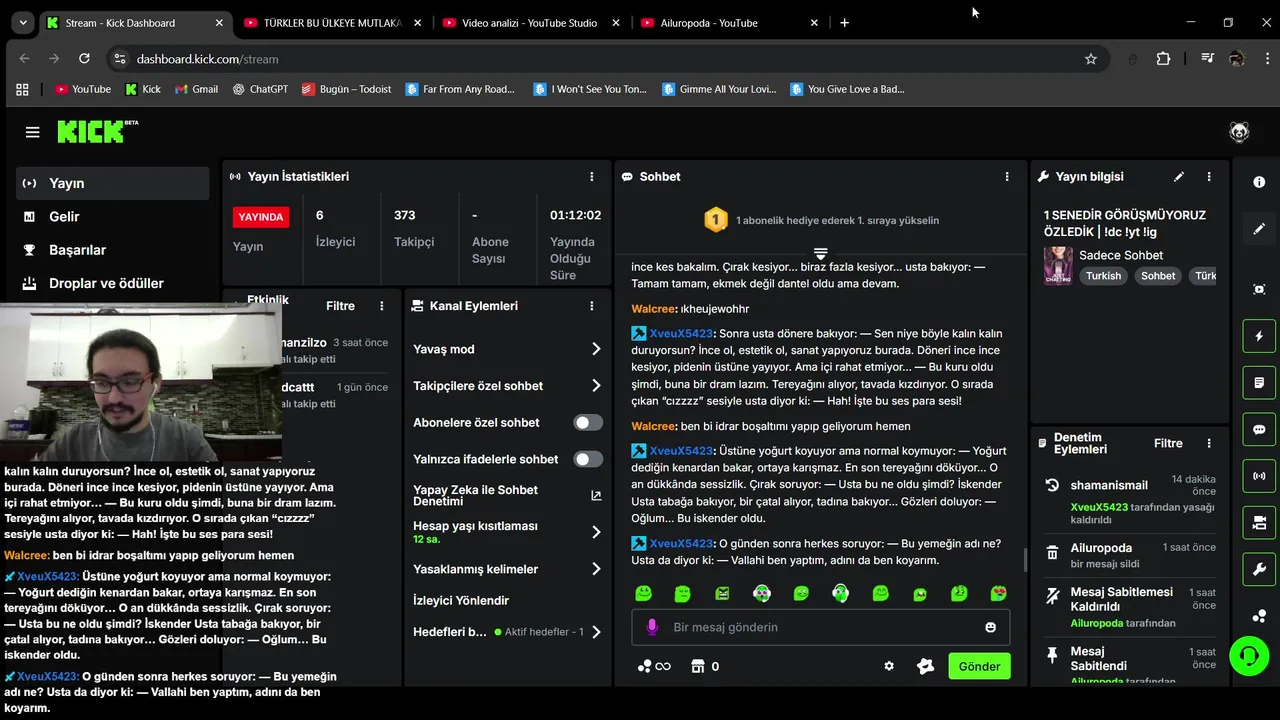Viewport: 1280px width, 720px height.
Task: Click the star-shaped sticker icon near Gönder
Action: (x=925, y=666)
